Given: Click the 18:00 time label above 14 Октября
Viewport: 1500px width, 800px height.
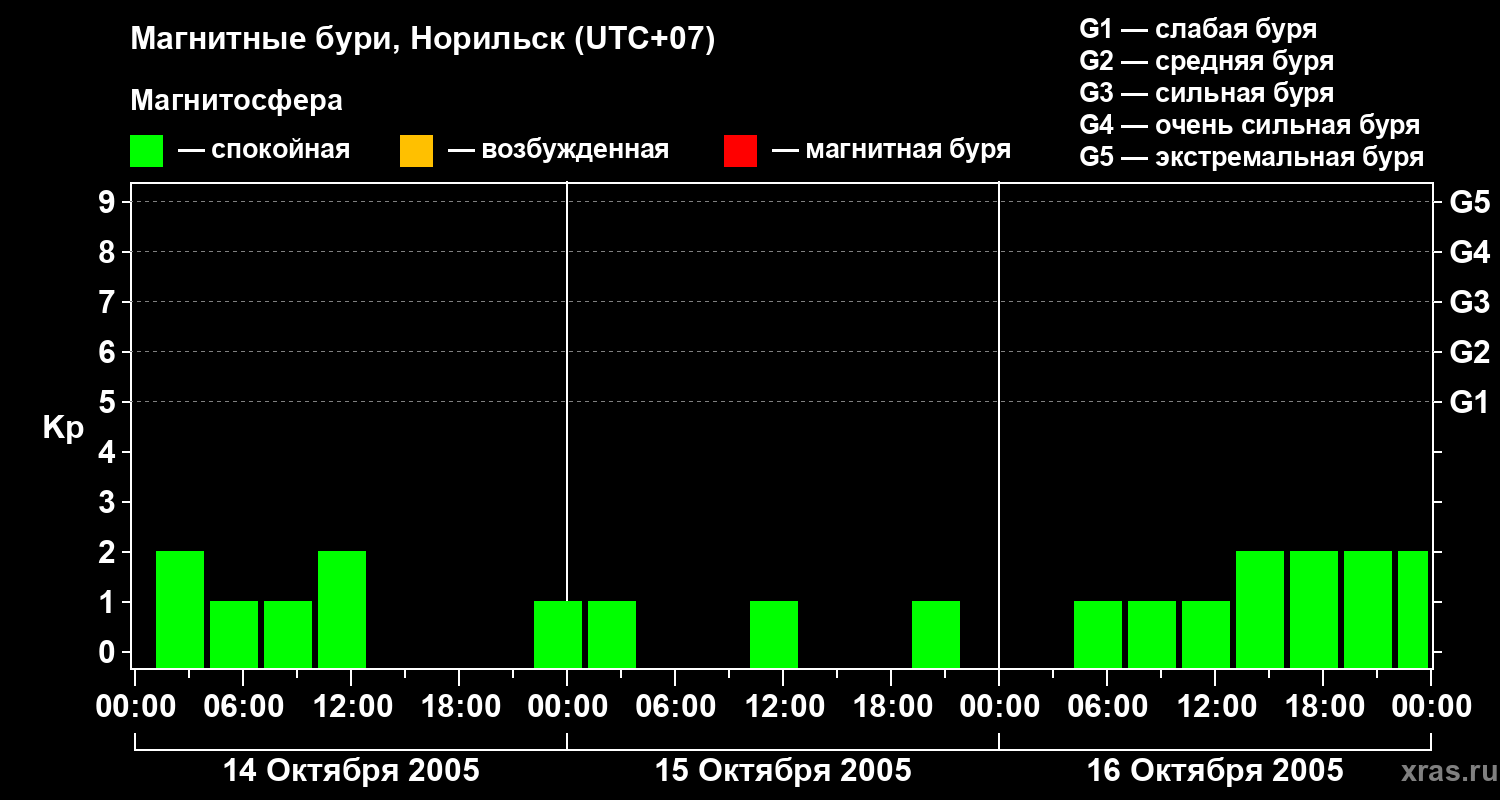Looking at the screenshot, I should point(459,707).
